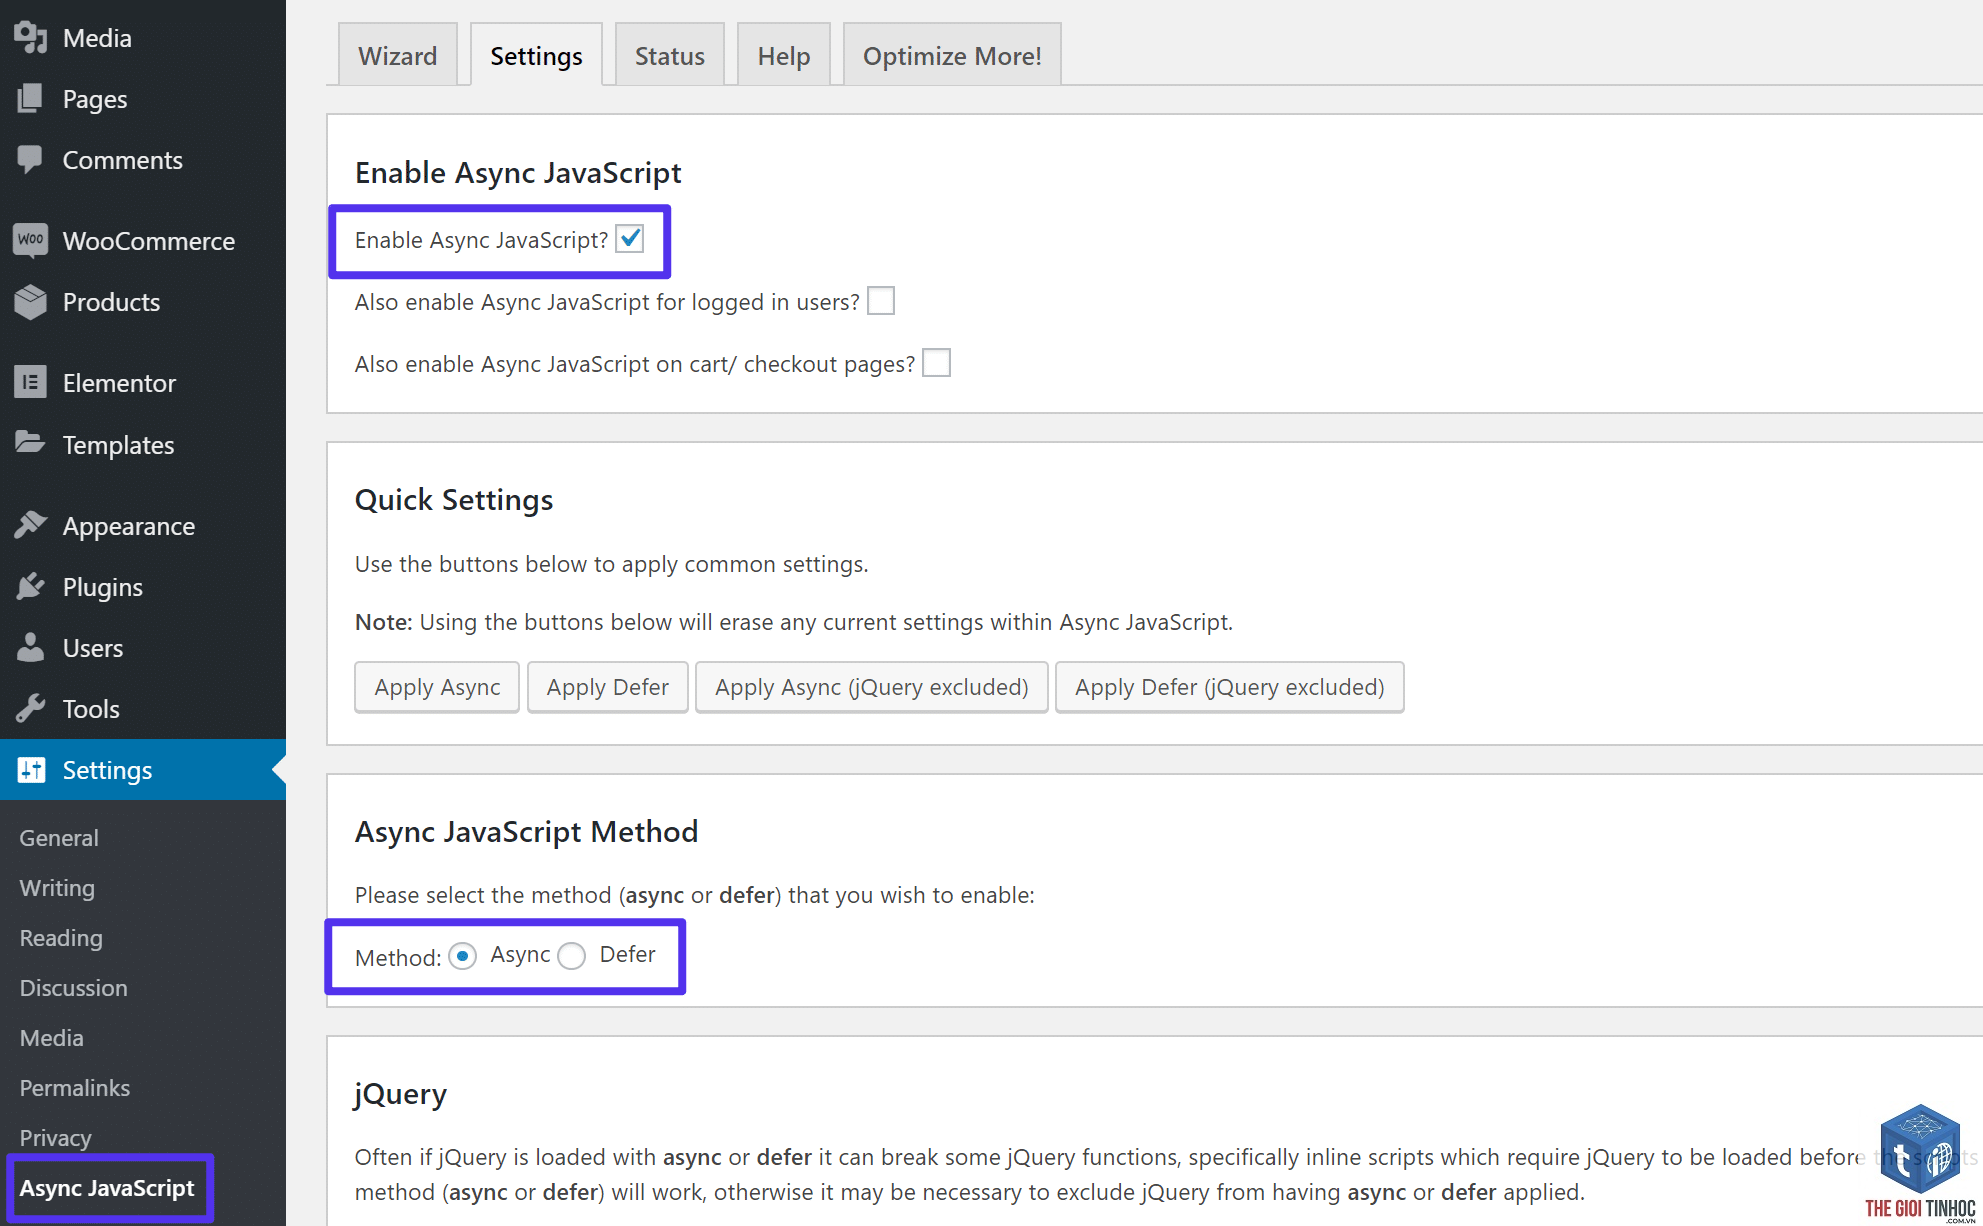
Task: Go to Reading settings submenu
Action: pos(61,938)
